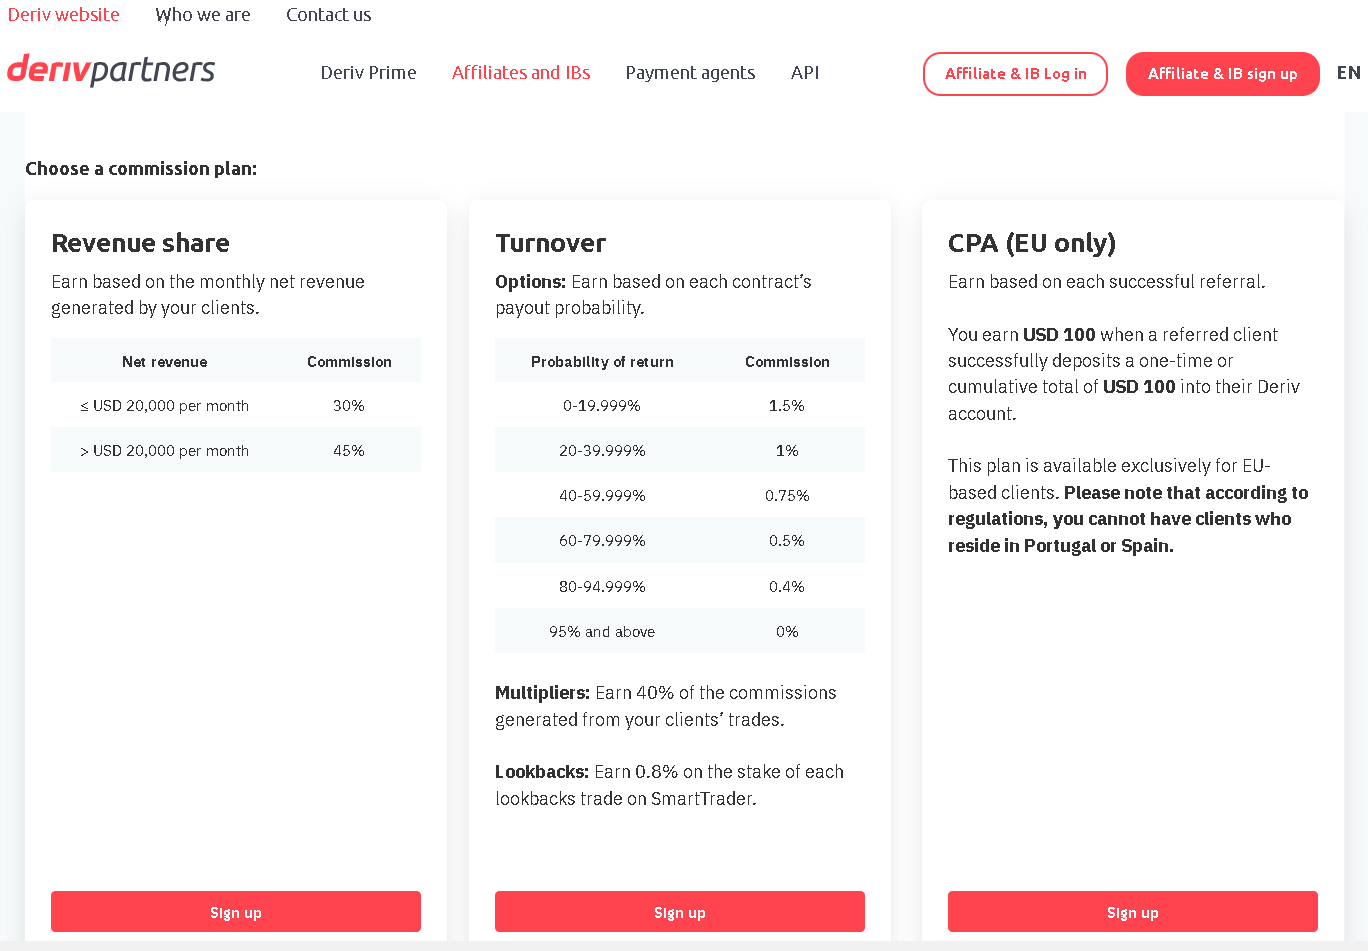1368x951 pixels.
Task: Click the Deriv Partners logo
Action: point(111,71)
